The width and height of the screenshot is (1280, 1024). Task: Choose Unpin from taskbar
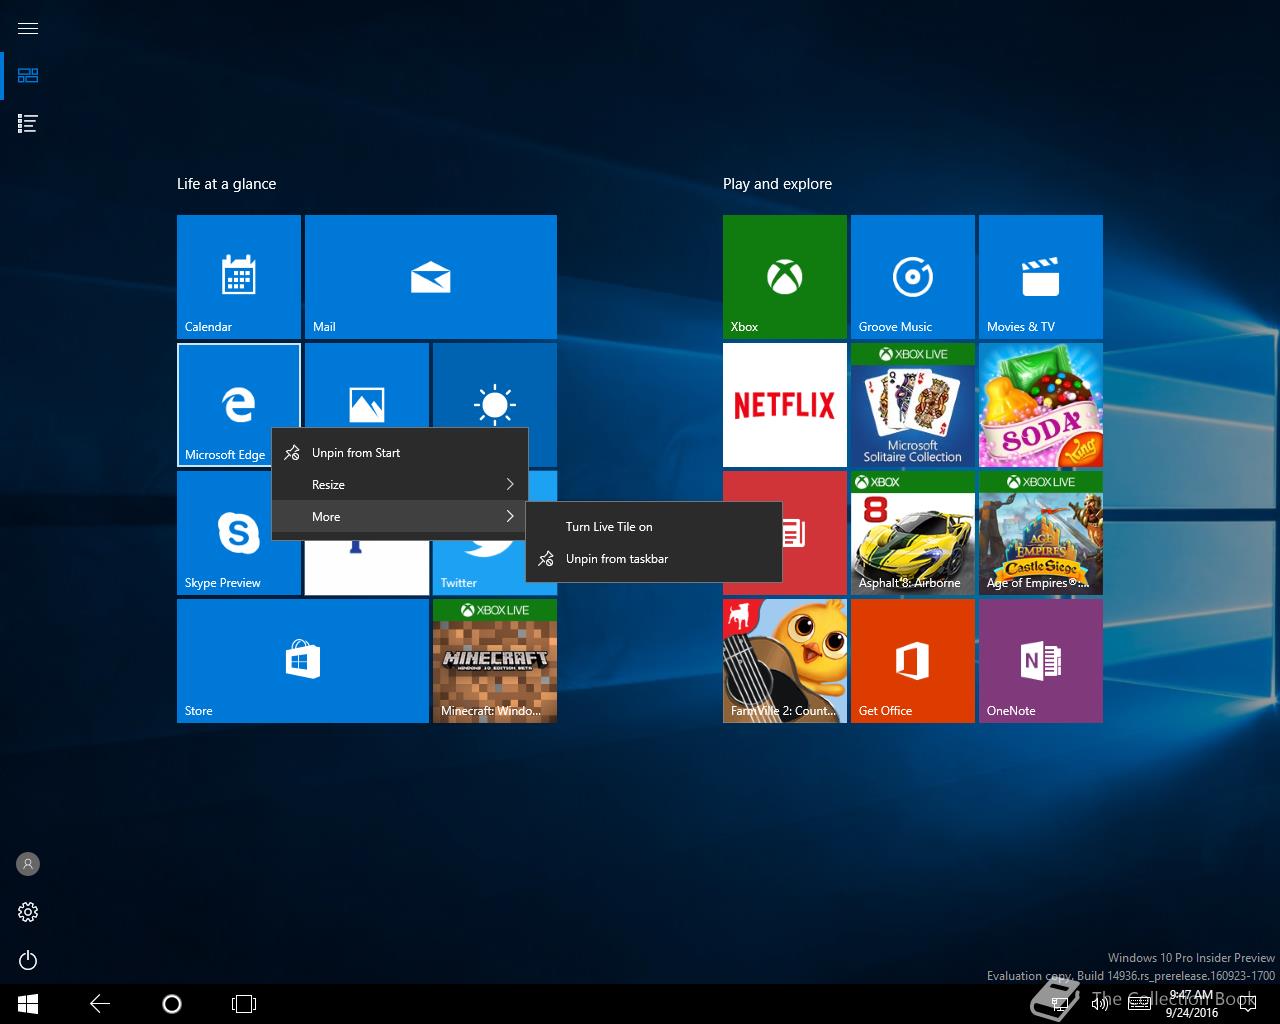click(653, 559)
